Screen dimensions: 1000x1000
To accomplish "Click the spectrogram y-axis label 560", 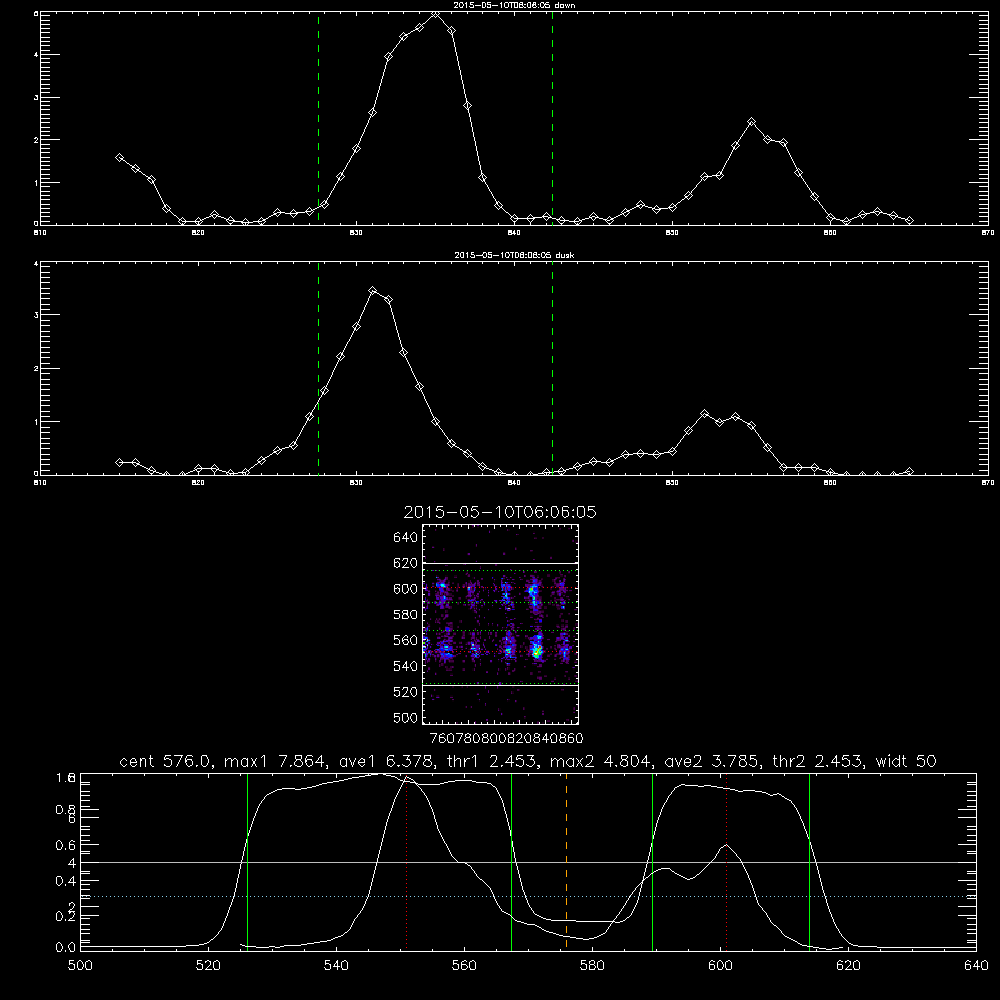I will [406, 640].
